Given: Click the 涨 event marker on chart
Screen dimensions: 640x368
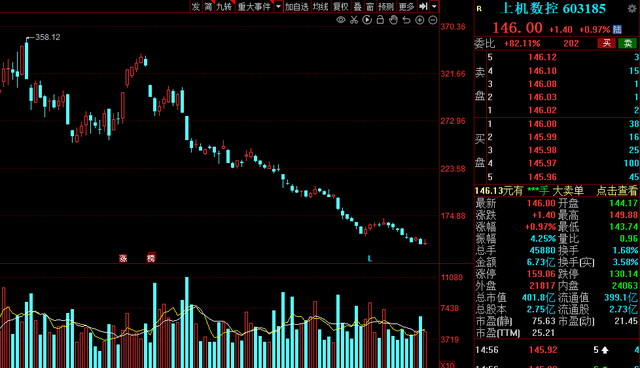Looking at the screenshot, I should [x=123, y=258].
